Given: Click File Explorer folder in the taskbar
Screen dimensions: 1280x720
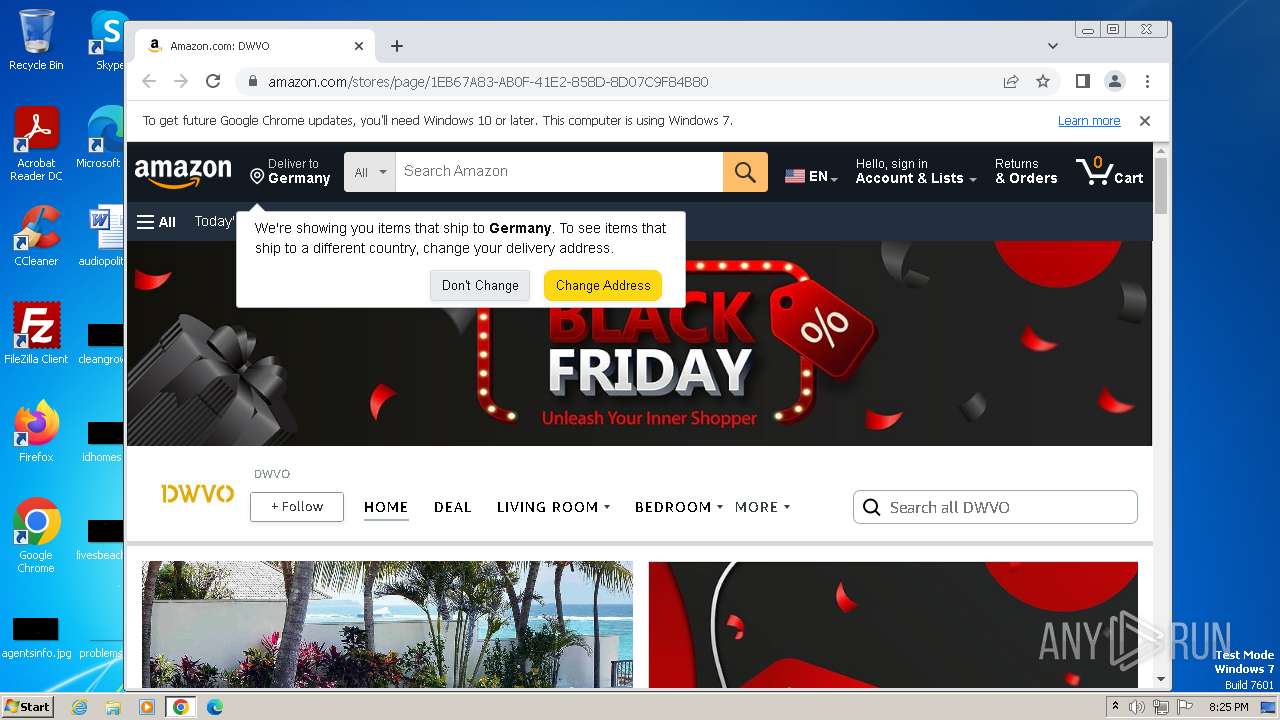Looking at the screenshot, I should pyautogui.click(x=113, y=707).
